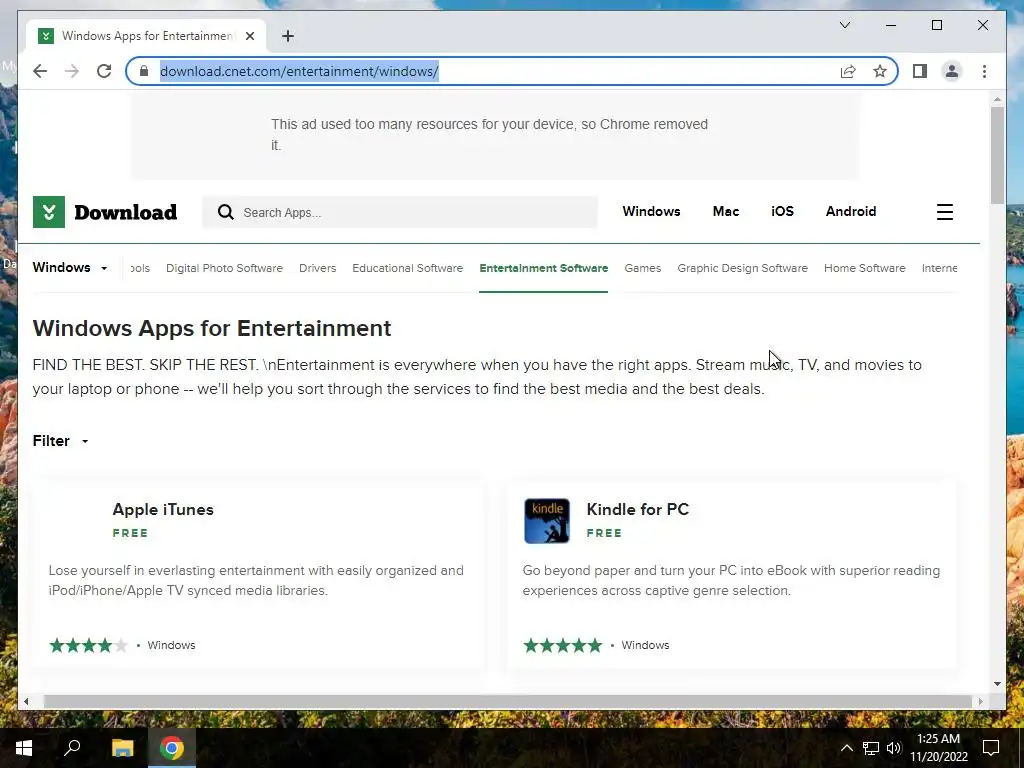The height and width of the screenshot is (768, 1024).
Task: Toggle the Chrome side panel icon
Action: (x=920, y=71)
